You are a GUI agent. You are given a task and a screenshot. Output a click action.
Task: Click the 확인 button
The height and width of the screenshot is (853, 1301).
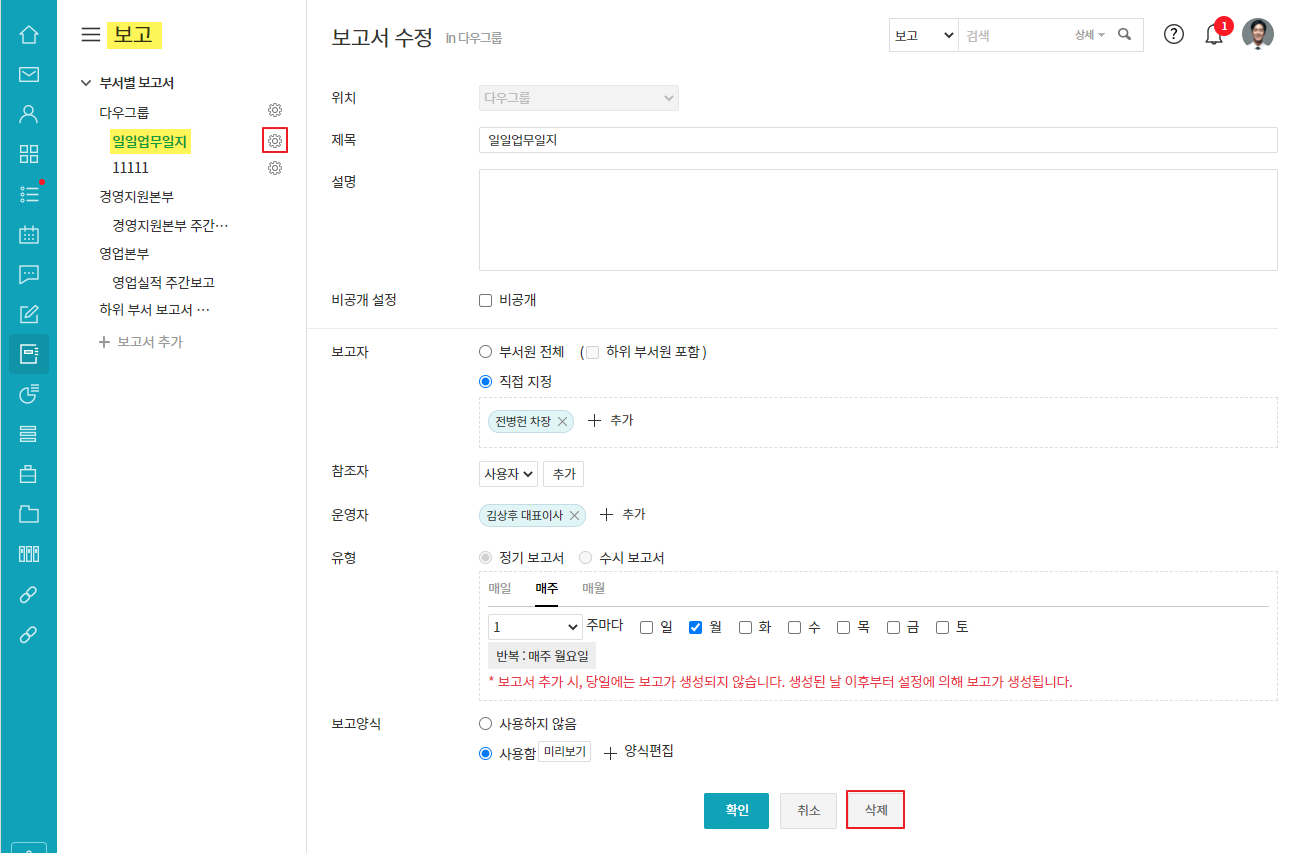pos(736,811)
